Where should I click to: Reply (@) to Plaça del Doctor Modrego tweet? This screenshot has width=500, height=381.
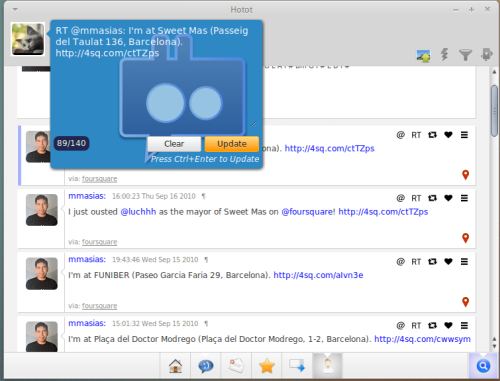click(x=400, y=325)
